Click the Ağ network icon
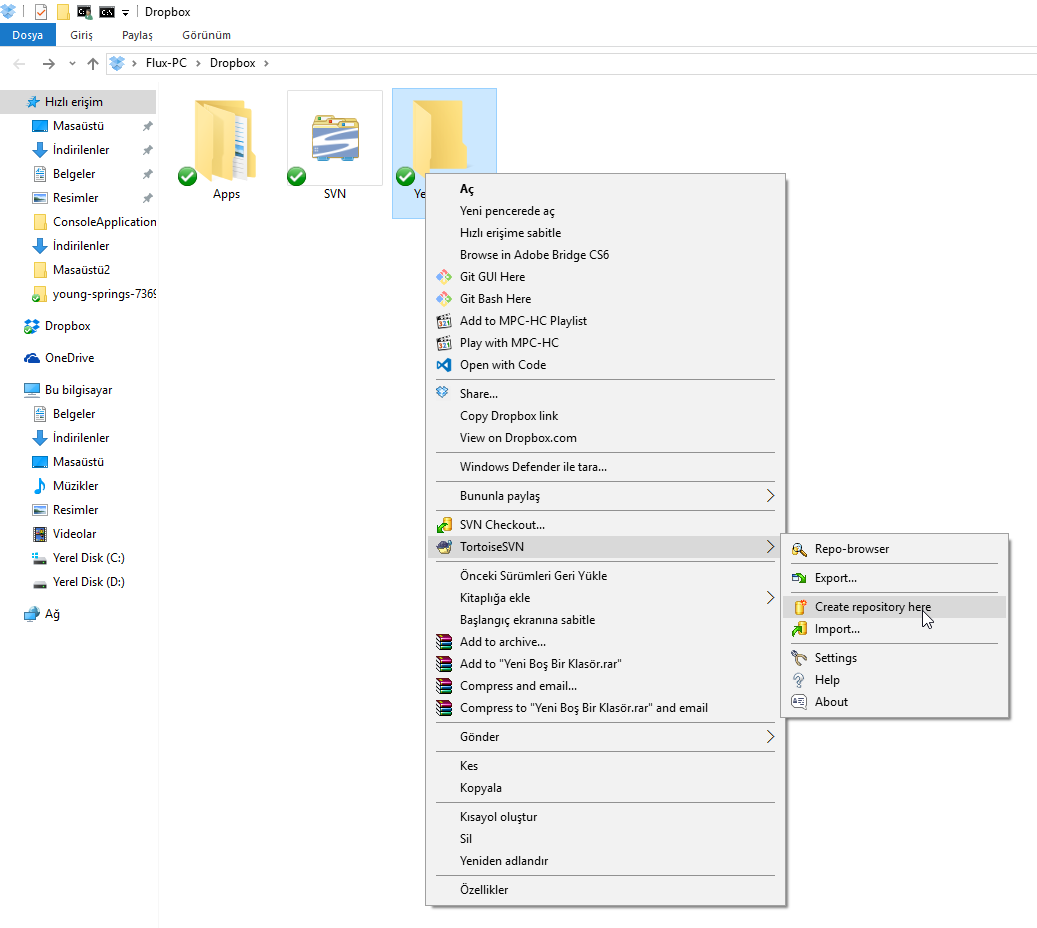The width and height of the screenshot is (1037, 928). [x=32, y=614]
